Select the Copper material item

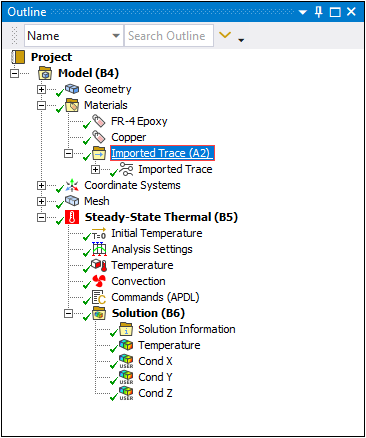[129, 137]
